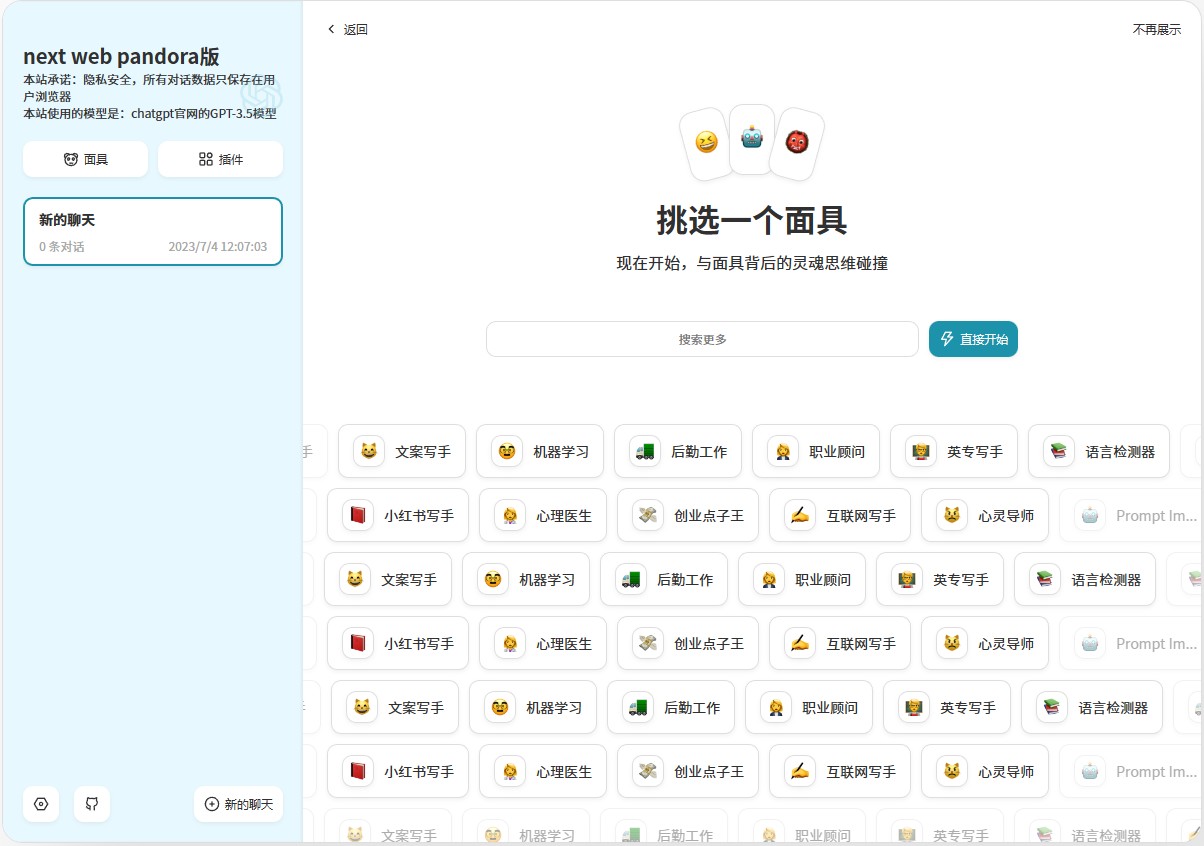Click the back chevron next to 返回
This screenshot has width=1204, height=846.
pos(331,30)
